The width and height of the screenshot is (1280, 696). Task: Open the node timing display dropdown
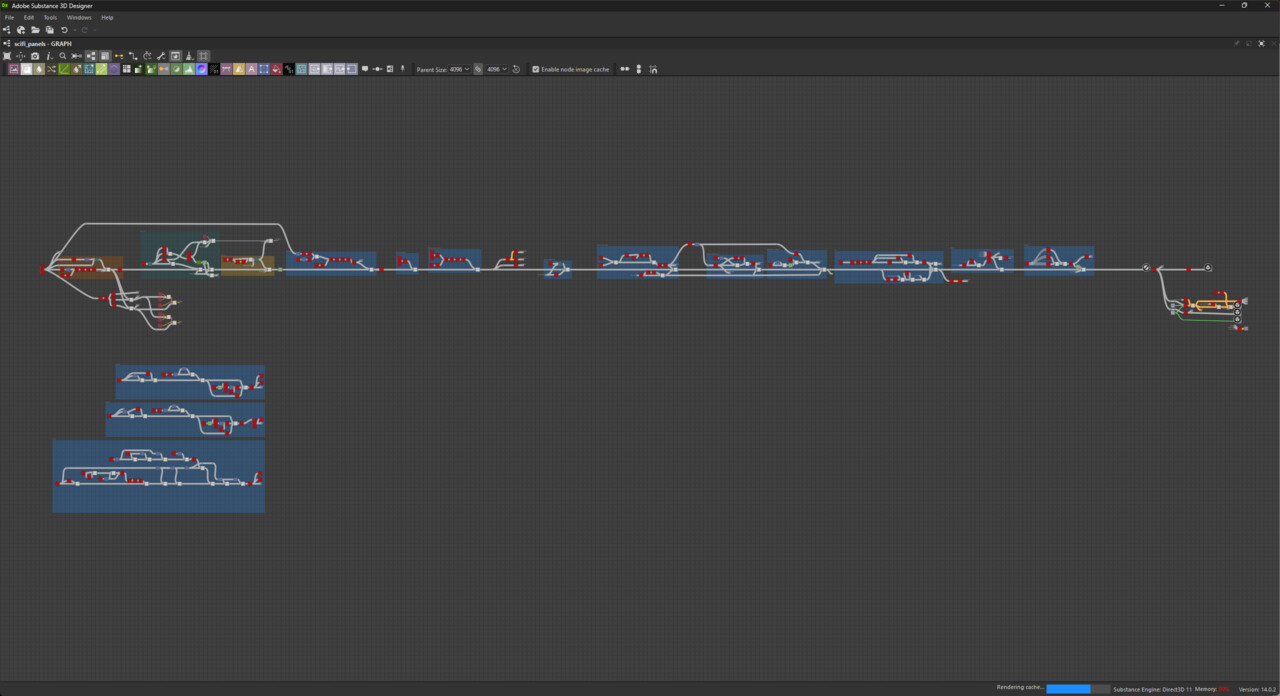147,56
